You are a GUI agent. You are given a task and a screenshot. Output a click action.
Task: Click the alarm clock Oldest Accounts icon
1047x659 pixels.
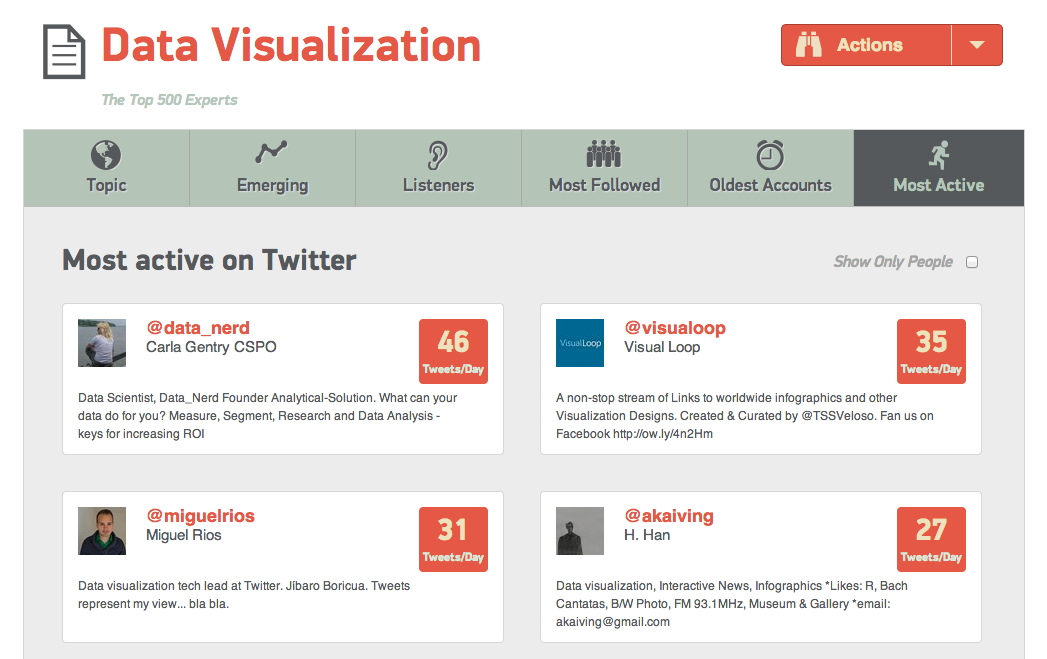770,154
